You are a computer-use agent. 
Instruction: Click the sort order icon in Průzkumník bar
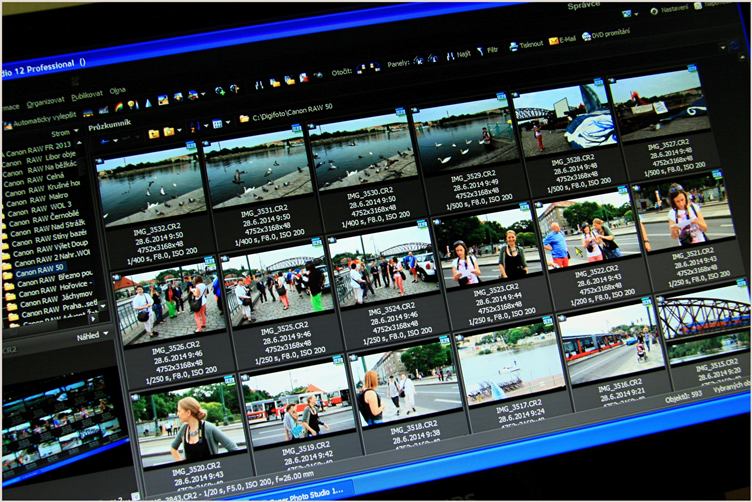(x=195, y=128)
